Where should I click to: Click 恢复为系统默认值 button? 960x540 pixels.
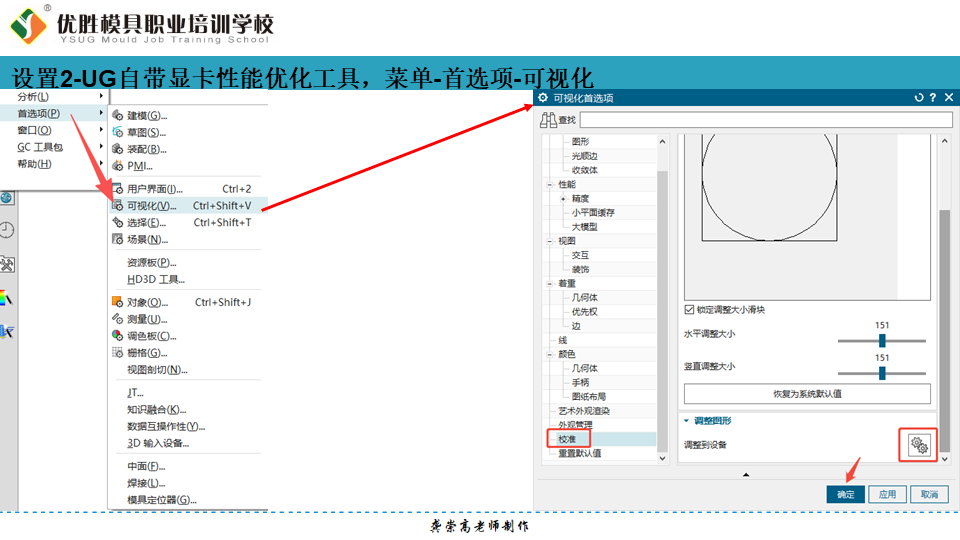(x=807, y=394)
